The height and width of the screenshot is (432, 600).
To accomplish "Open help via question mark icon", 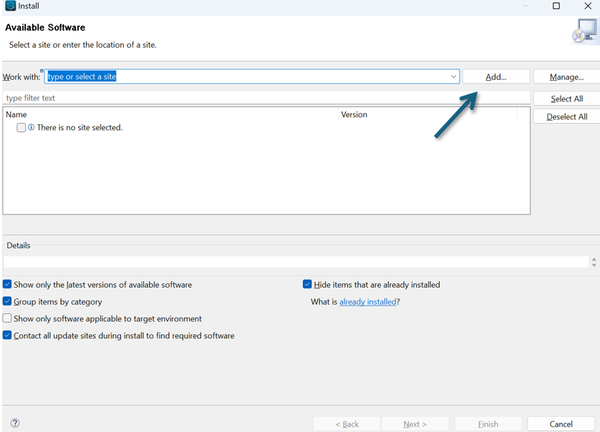I will coord(14,423).
